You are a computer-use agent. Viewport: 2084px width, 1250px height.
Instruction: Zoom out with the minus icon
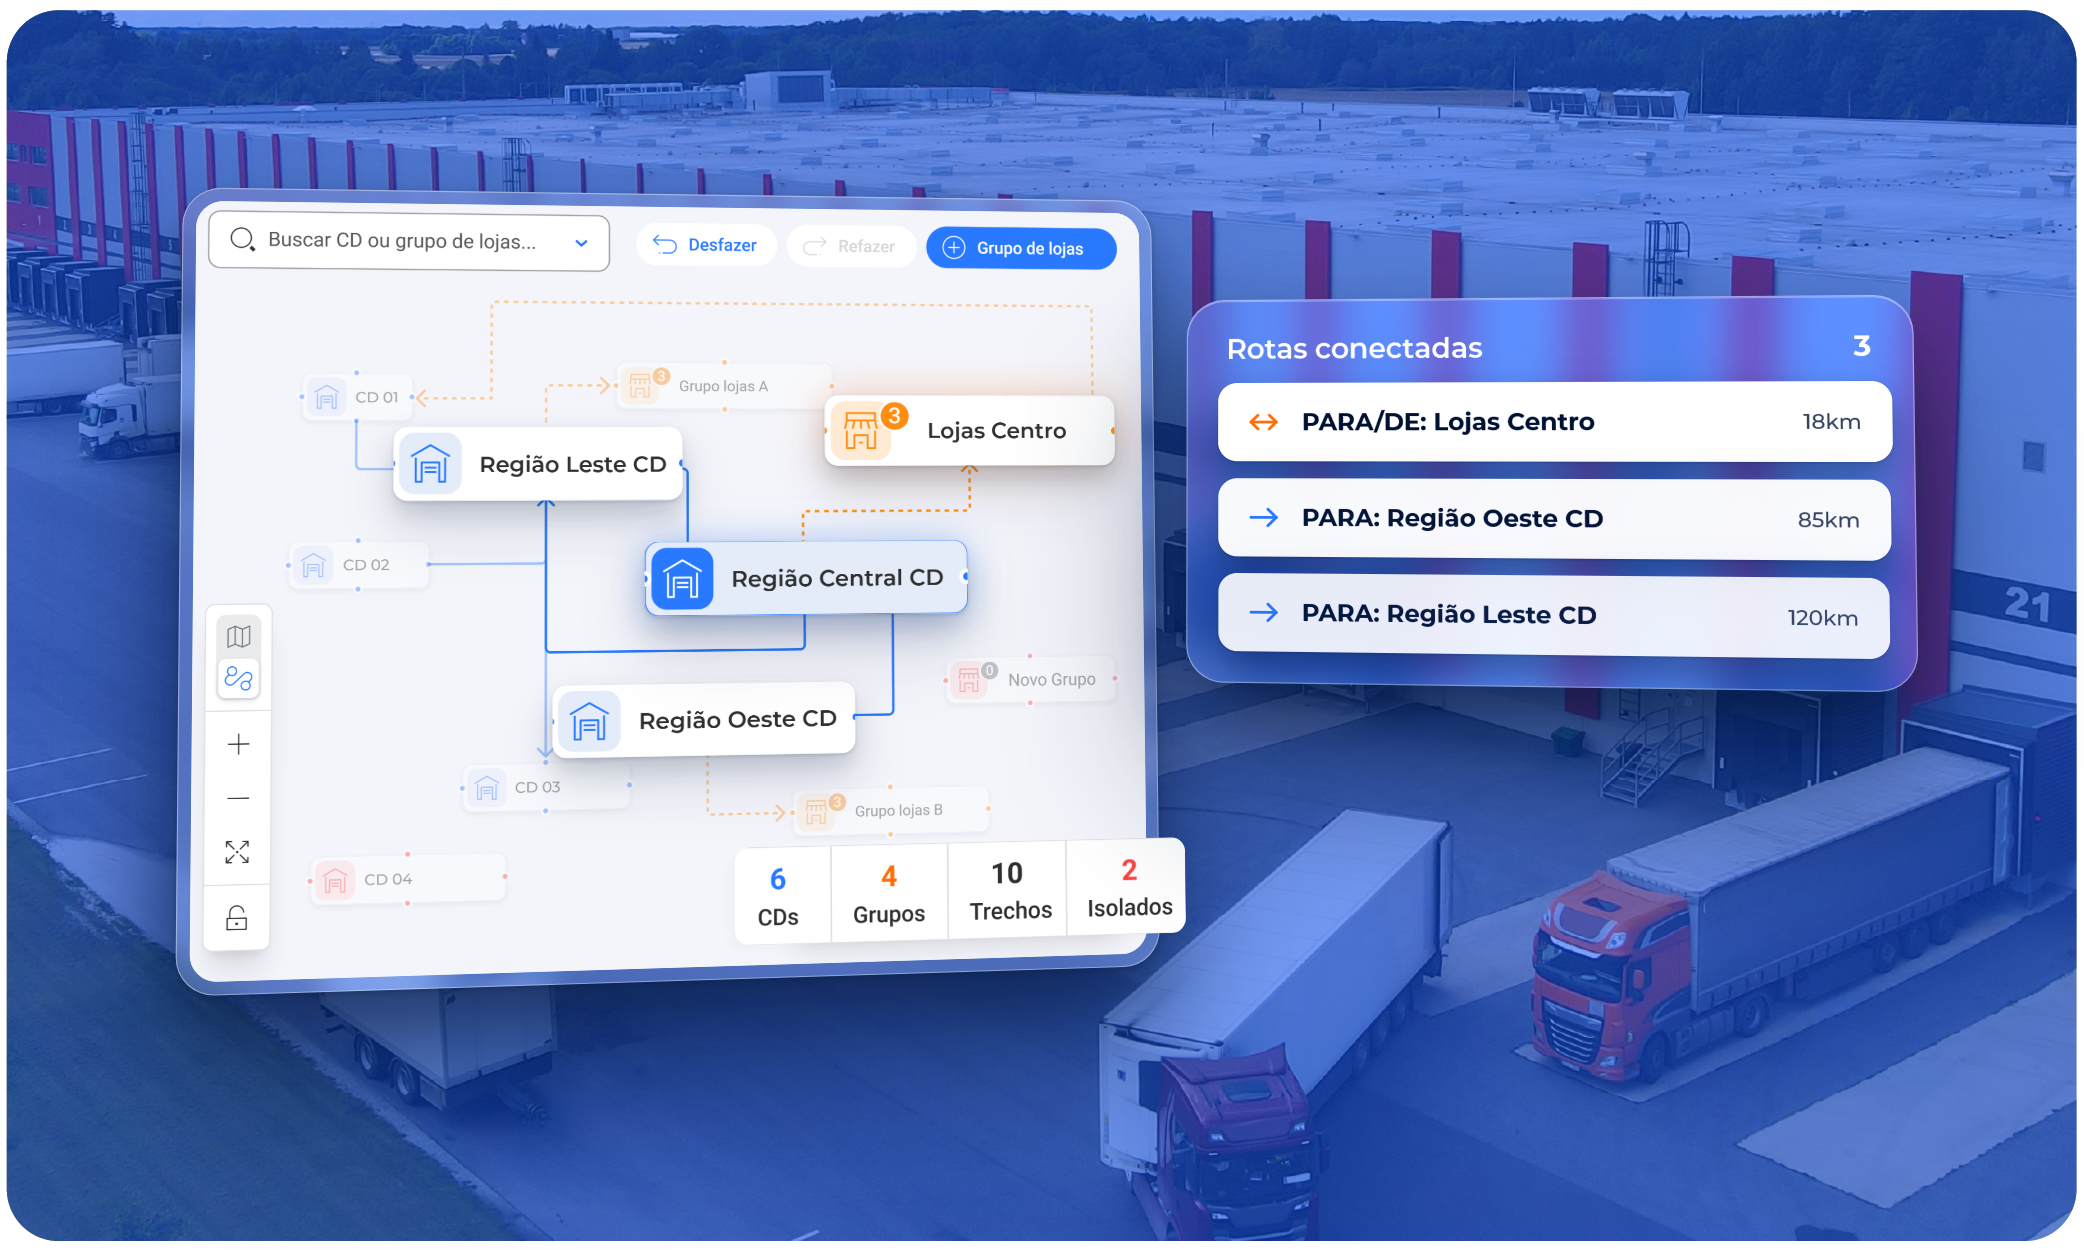coord(238,798)
